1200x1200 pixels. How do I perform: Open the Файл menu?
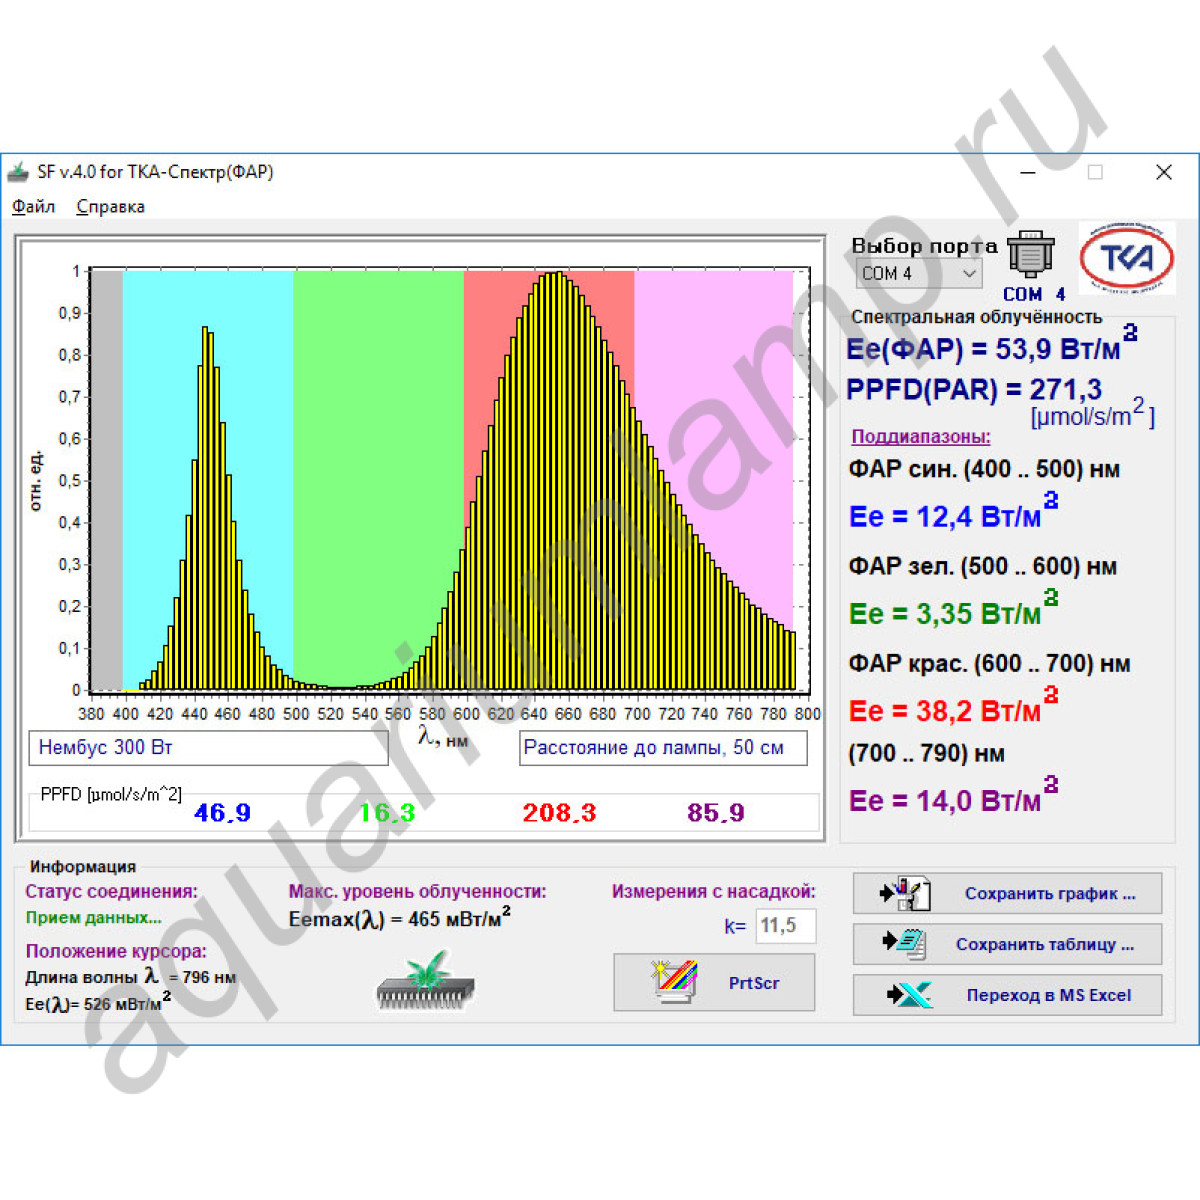33,207
